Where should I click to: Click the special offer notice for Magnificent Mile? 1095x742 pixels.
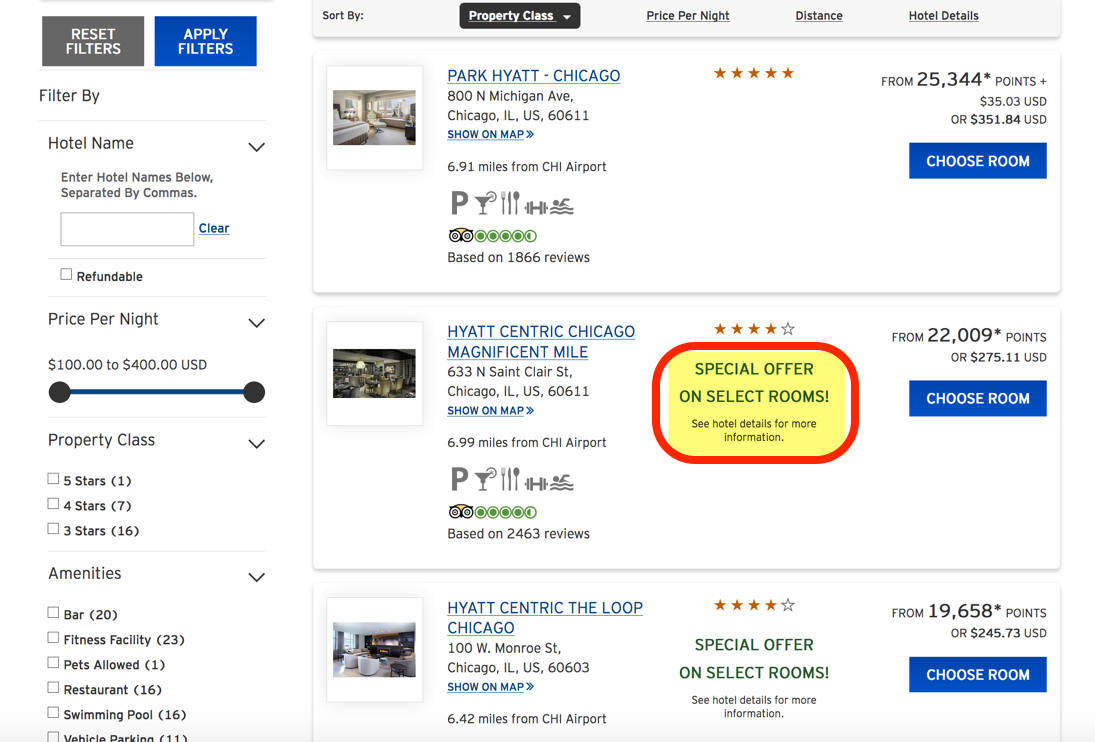754,402
